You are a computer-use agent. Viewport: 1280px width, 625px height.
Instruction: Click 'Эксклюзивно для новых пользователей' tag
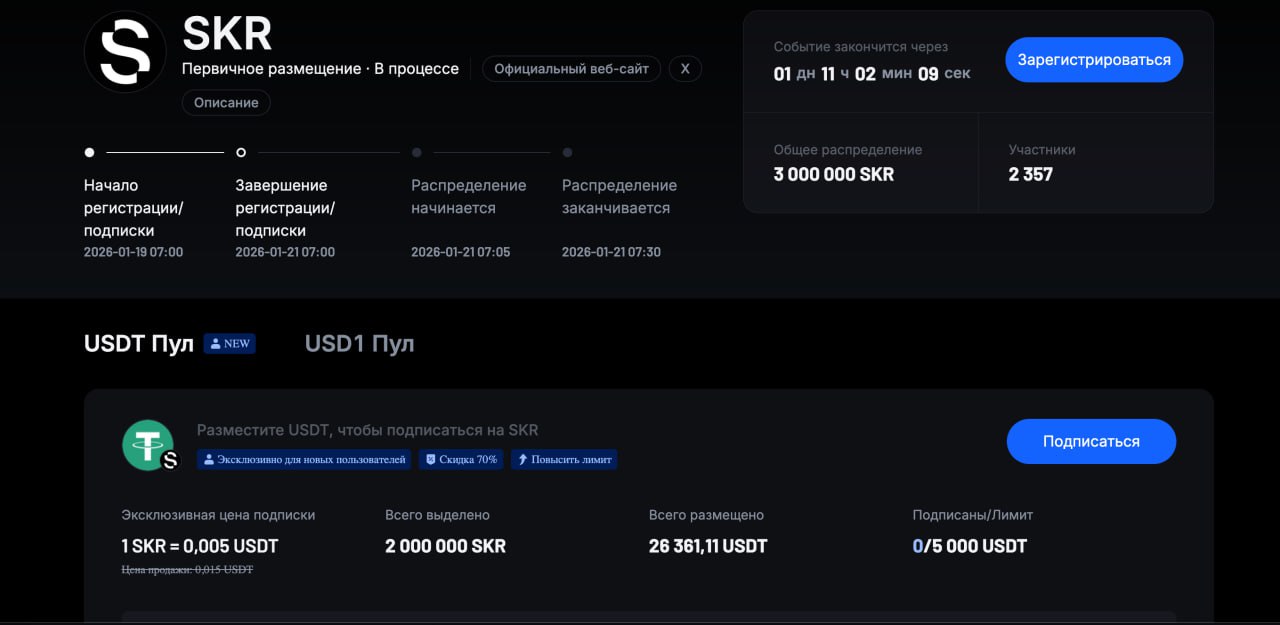304,460
